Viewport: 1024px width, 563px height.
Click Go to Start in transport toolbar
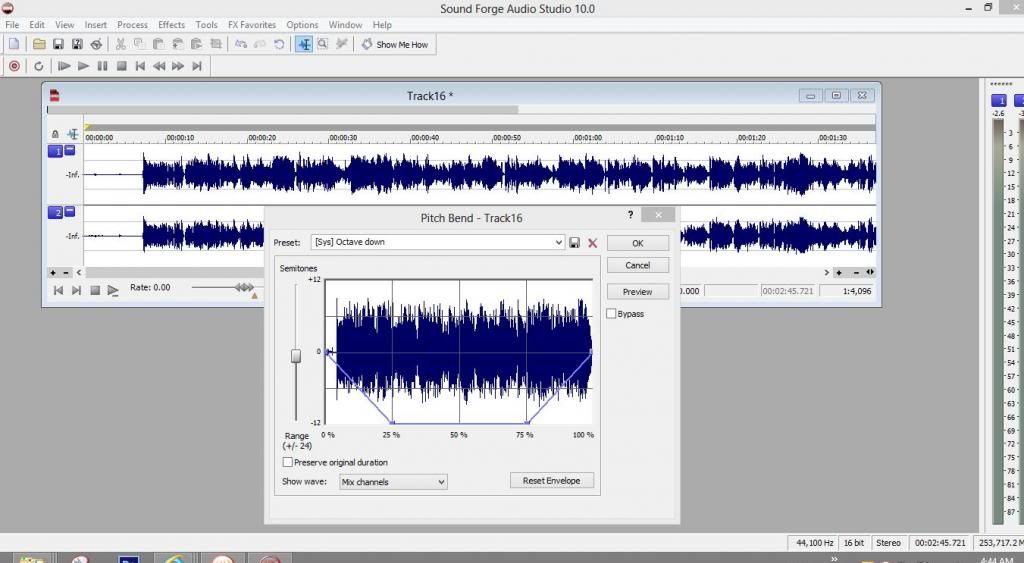[x=140, y=66]
